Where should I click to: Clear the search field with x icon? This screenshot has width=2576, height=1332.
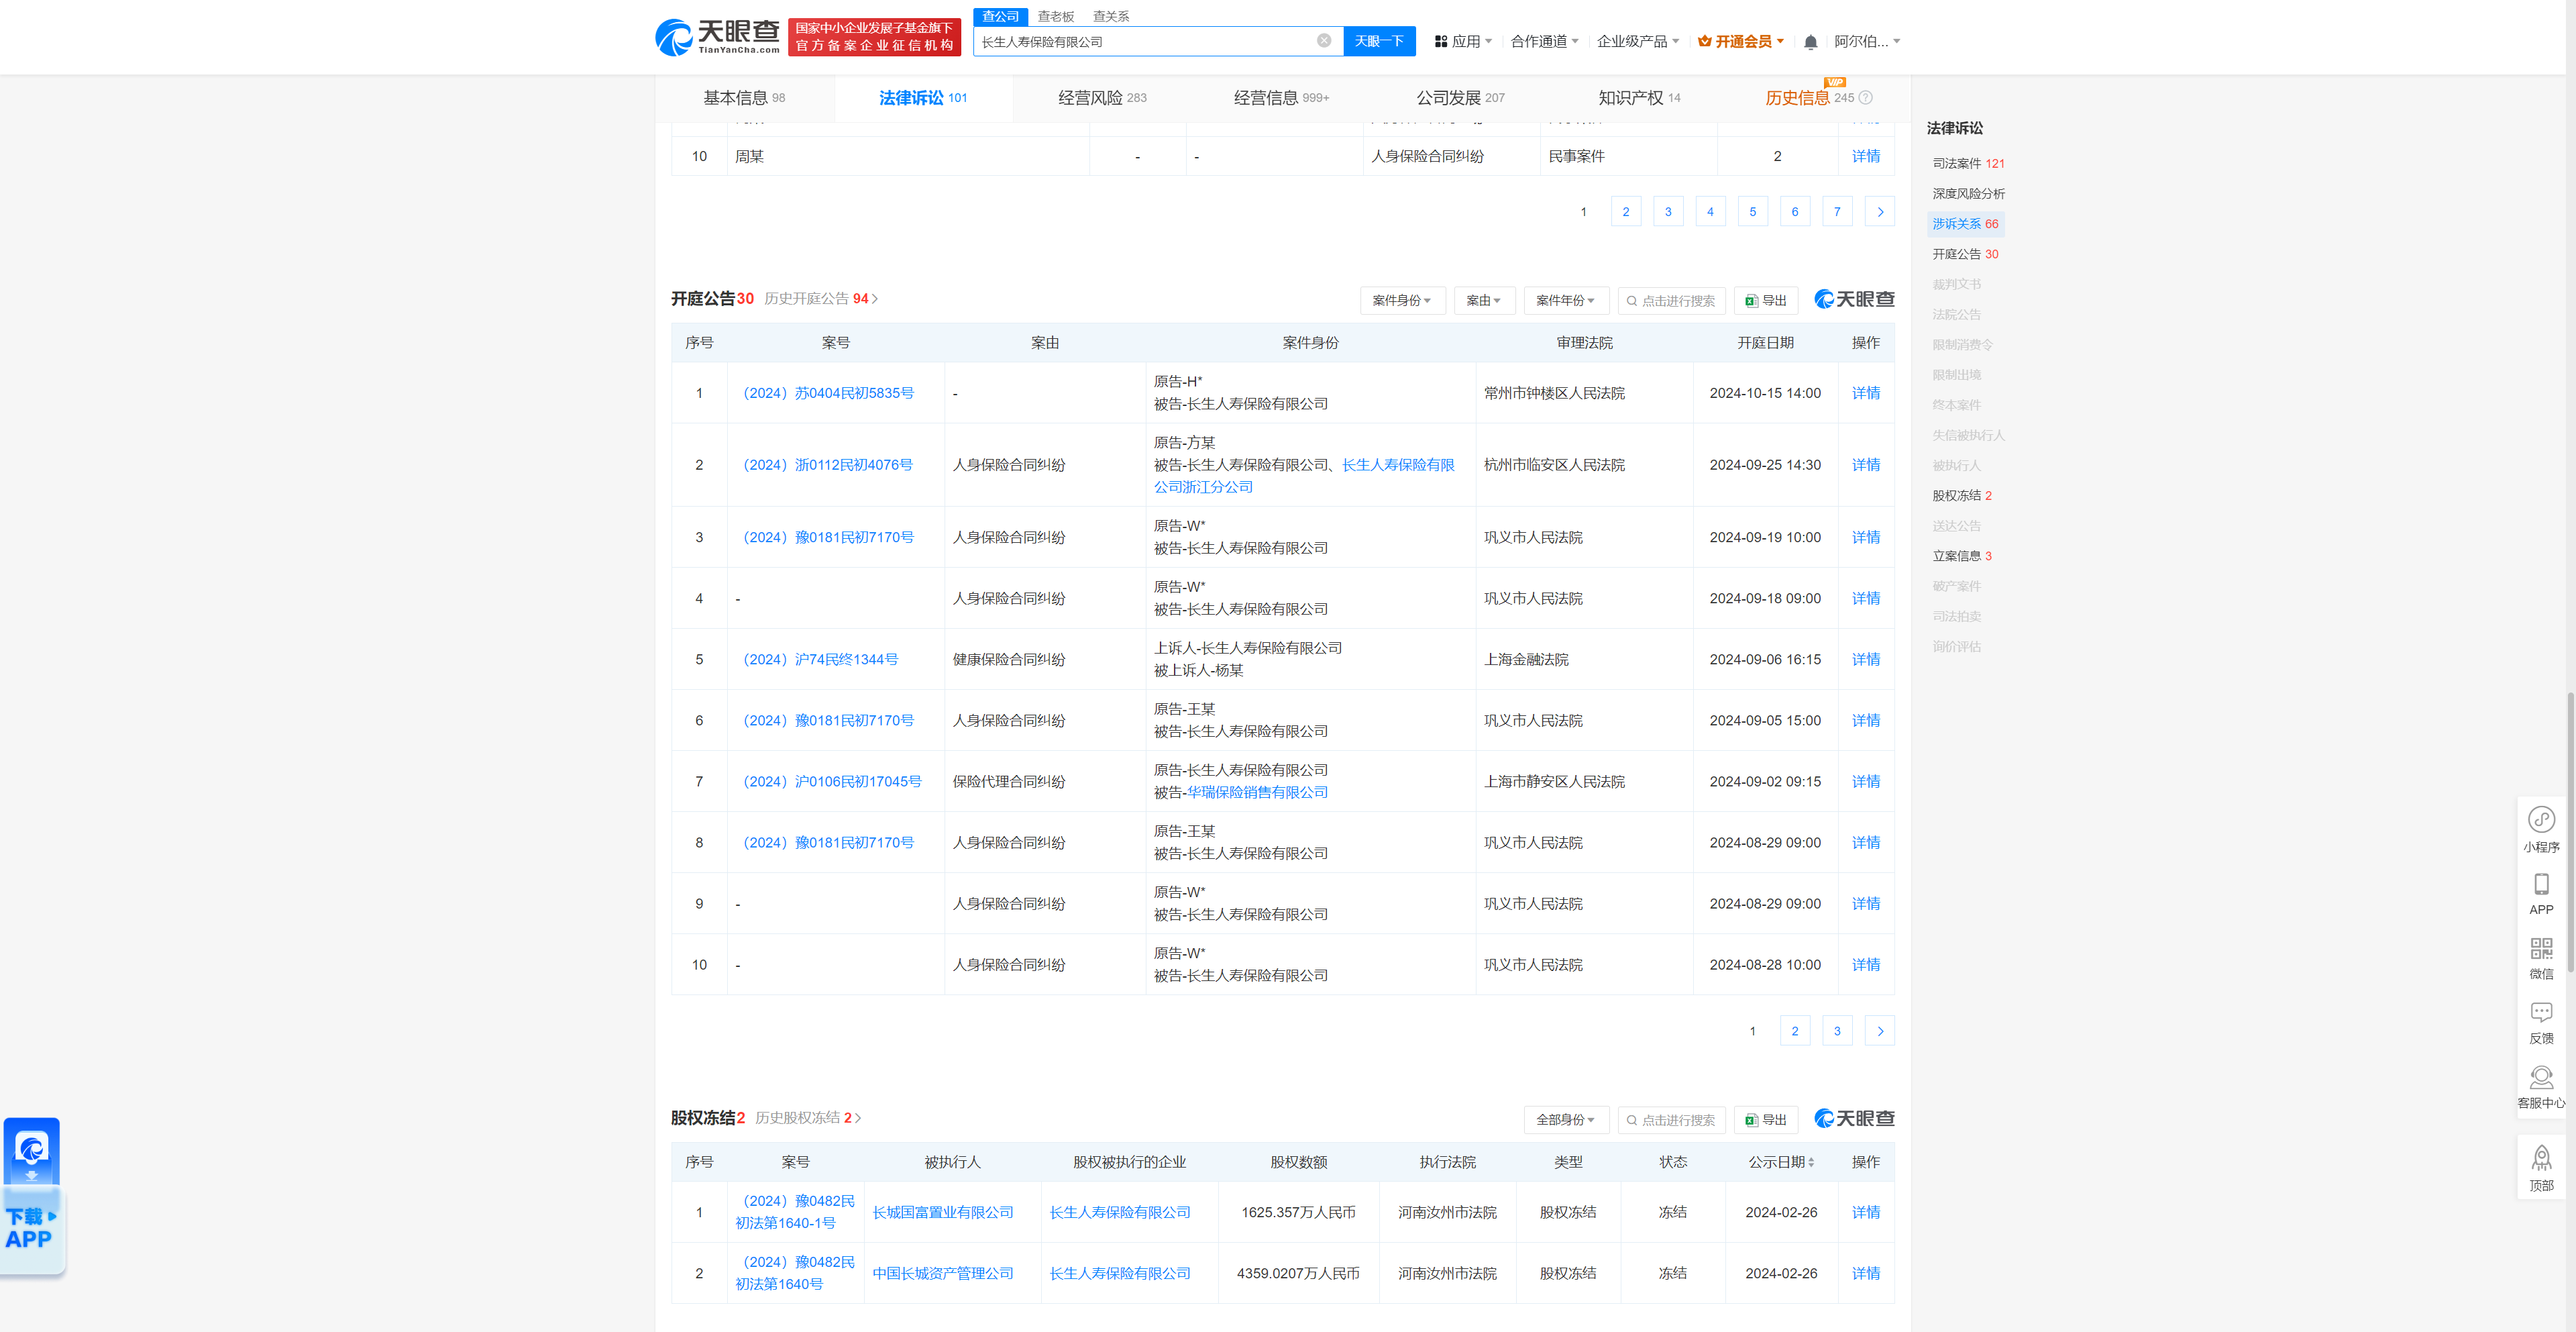[x=1324, y=41]
